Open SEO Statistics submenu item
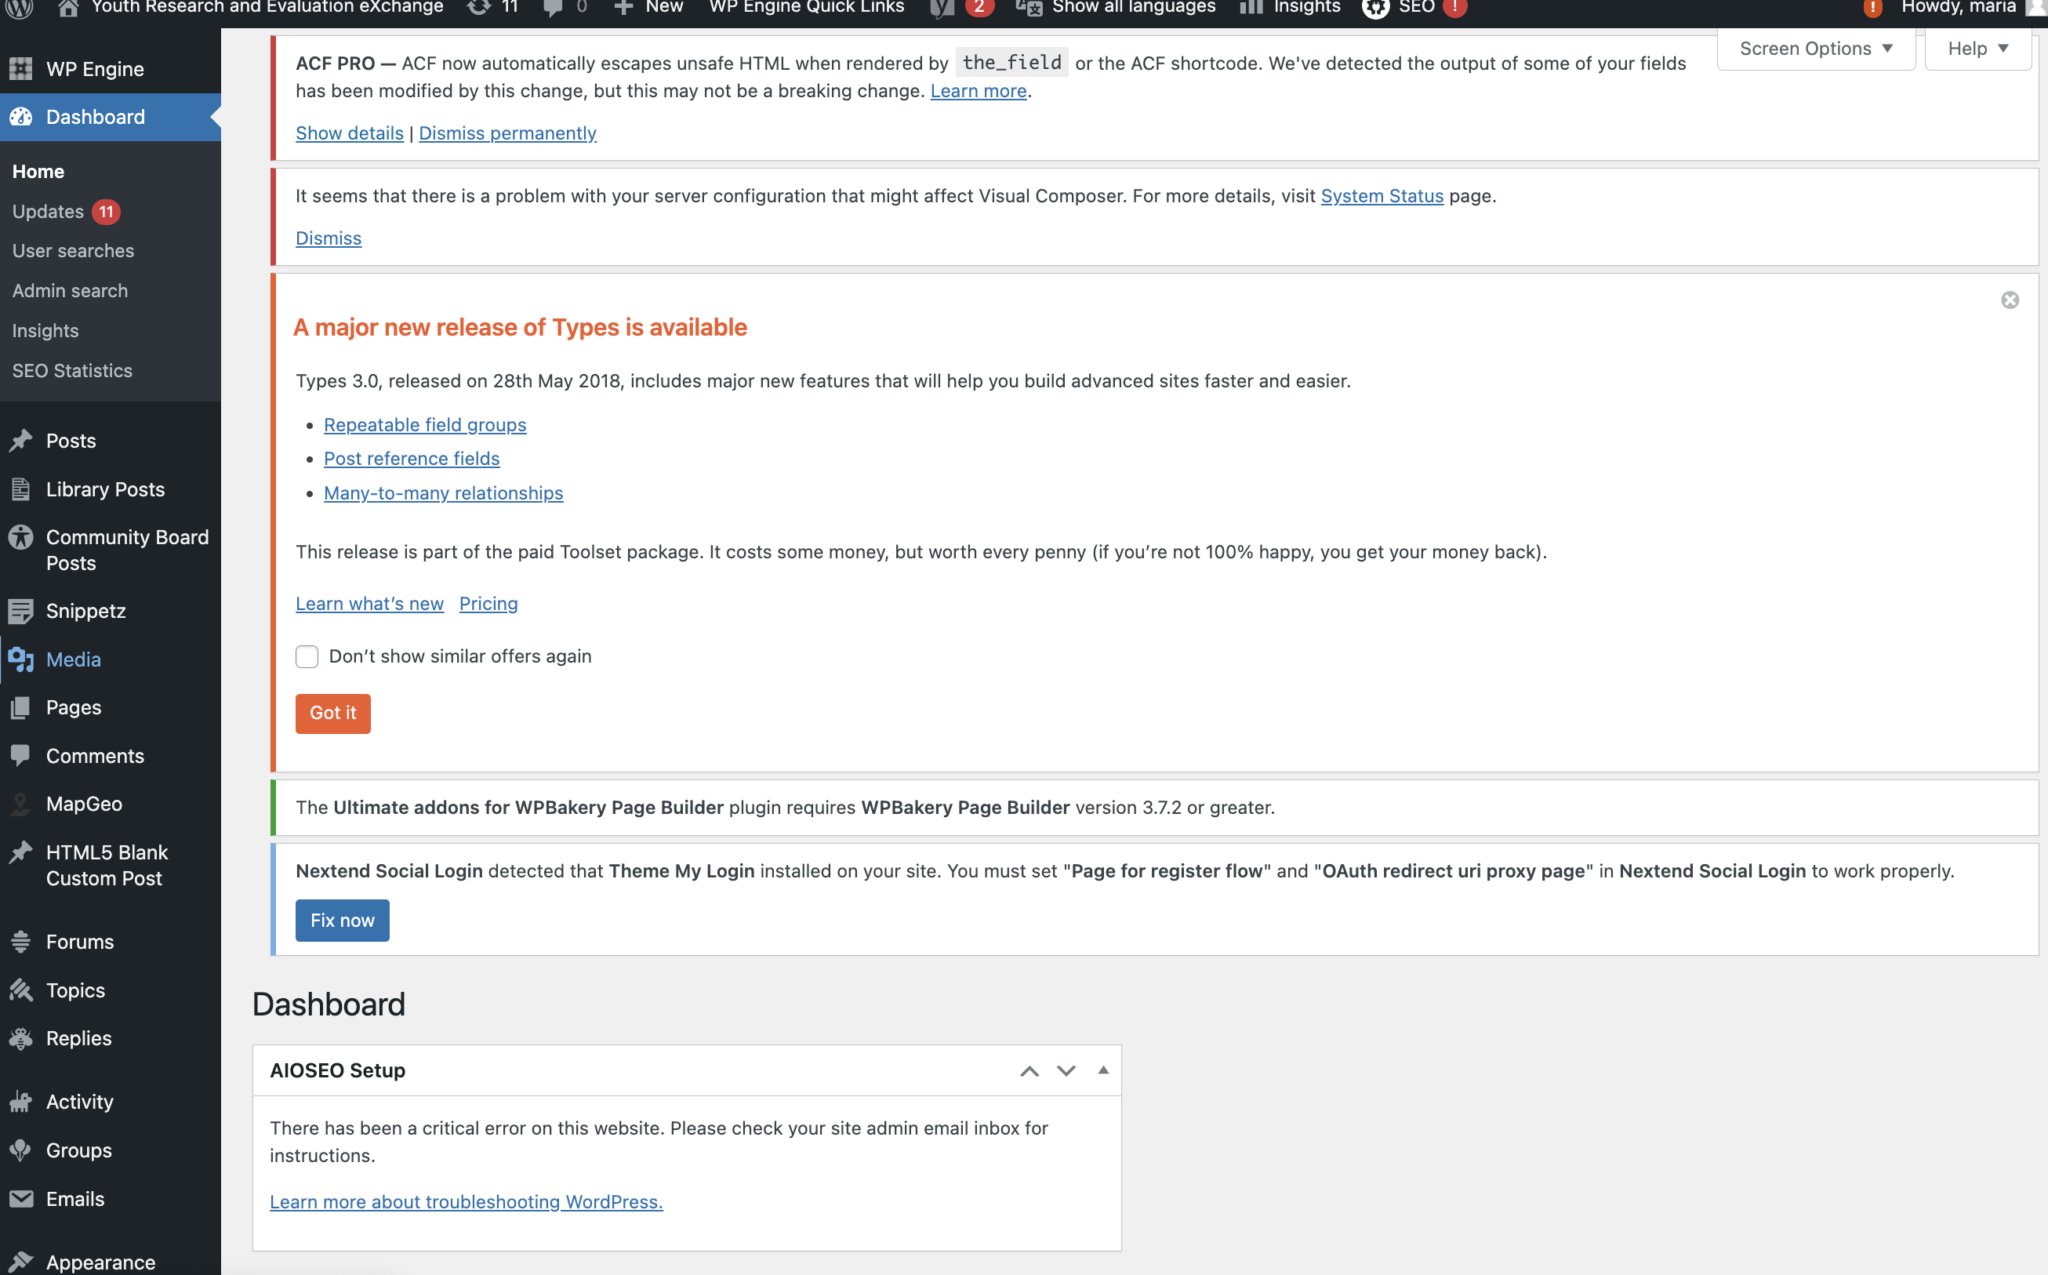The height and width of the screenshot is (1275, 2048). point(72,371)
